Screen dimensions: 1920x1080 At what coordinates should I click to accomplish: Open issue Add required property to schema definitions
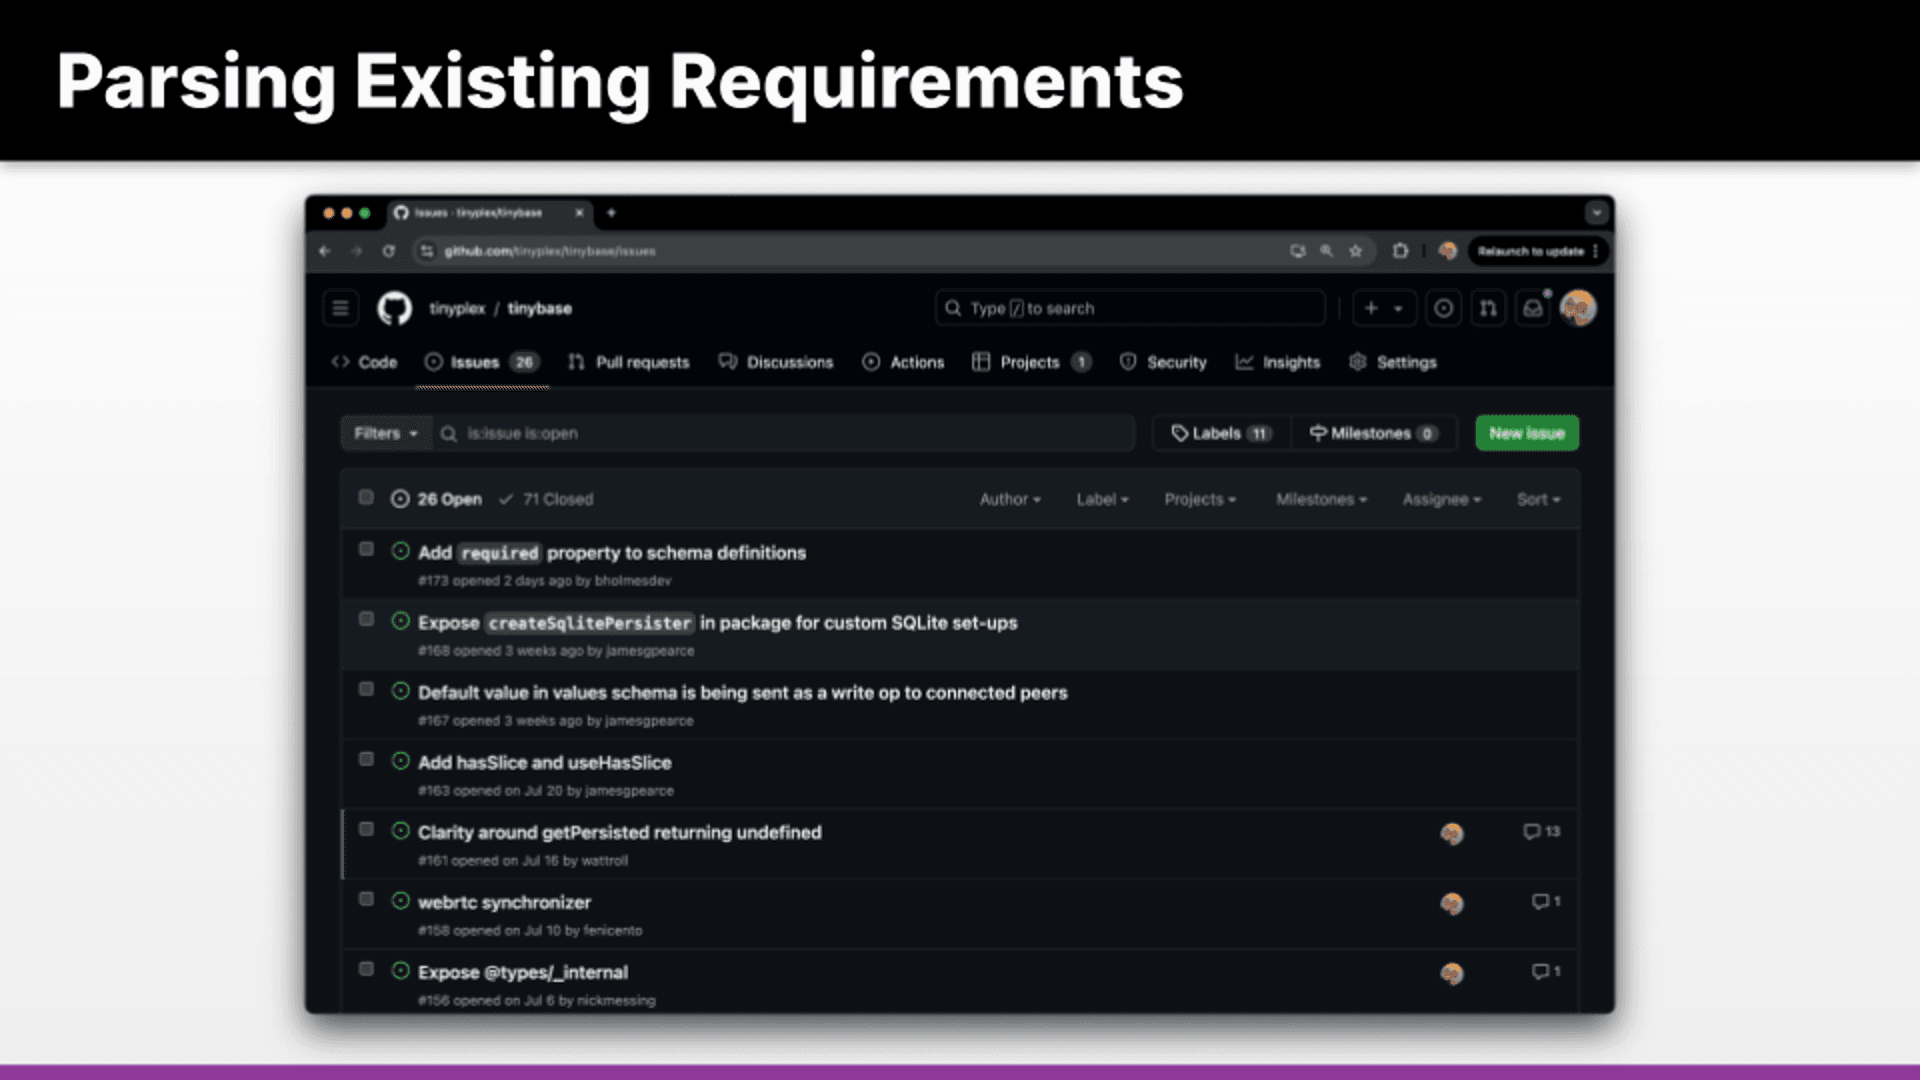pyautogui.click(x=612, y=552)
